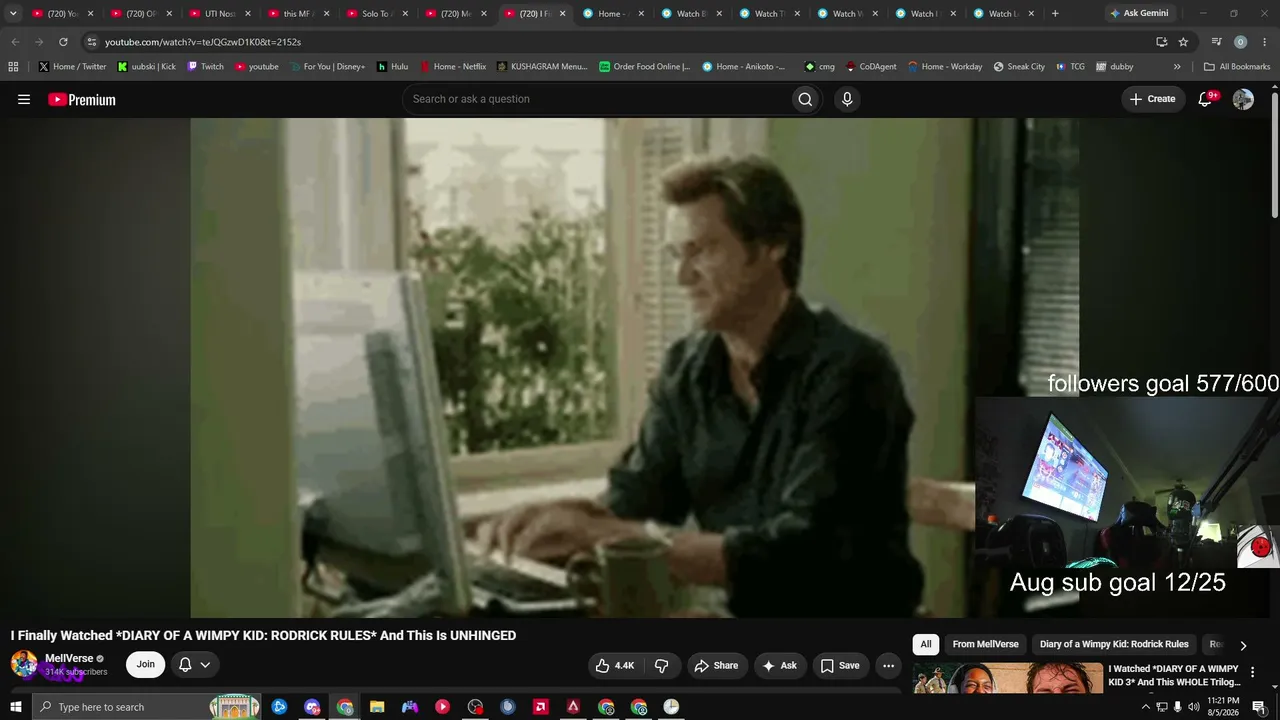Screen dimensions: 1280x720
Task: Switch to the 'UTI Nos' tab
Action: (220, 14)
